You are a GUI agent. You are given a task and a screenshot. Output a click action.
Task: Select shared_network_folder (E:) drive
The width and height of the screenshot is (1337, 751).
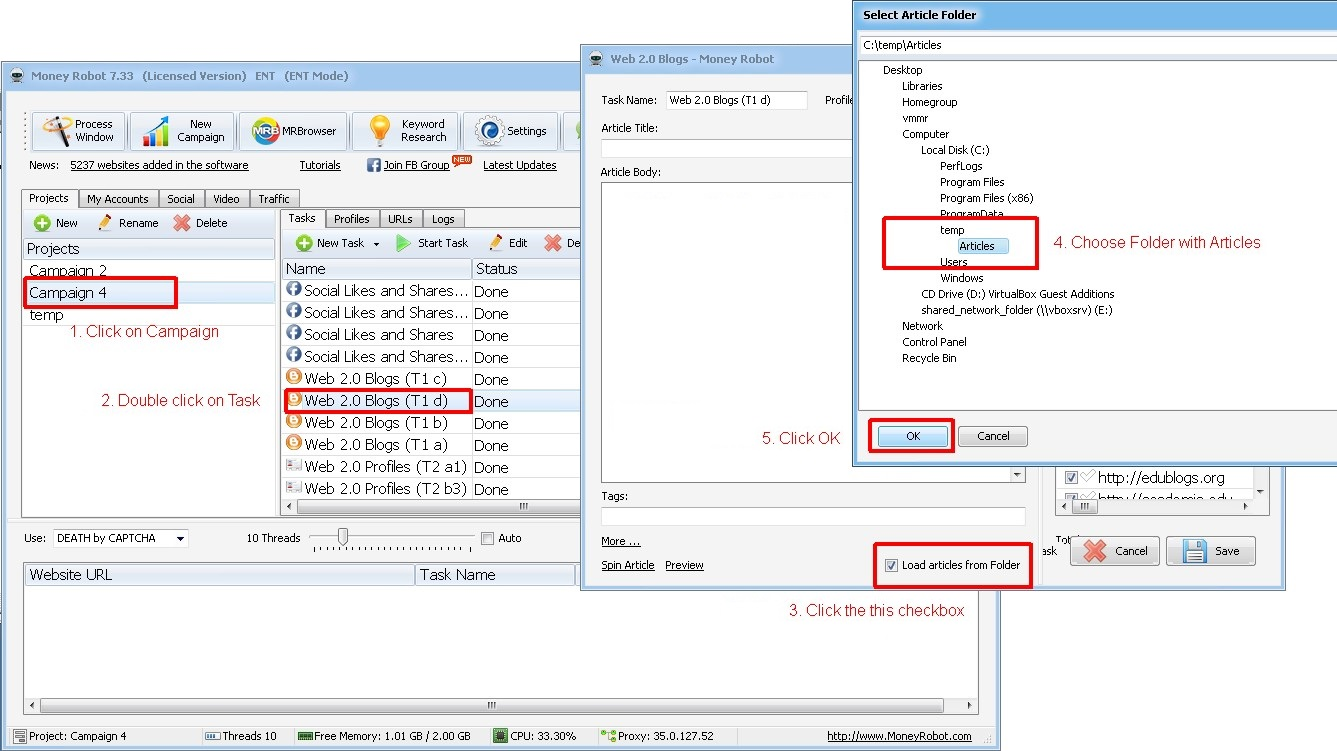click(1017, 310)
